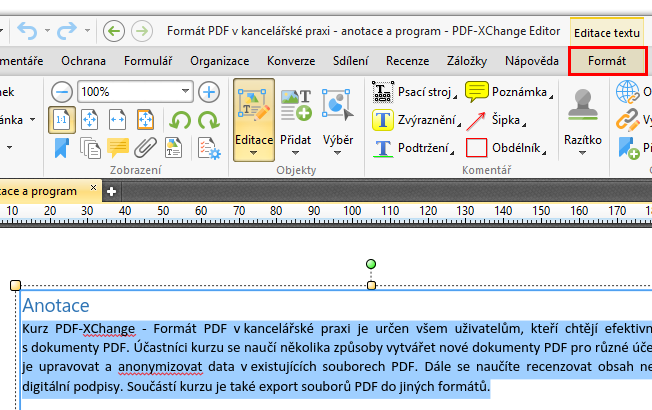Image resolution: width=652 pixels, height=410 pixels.
Task: Expand the Razítko dropdown arrow
Action: coord(583,153)
